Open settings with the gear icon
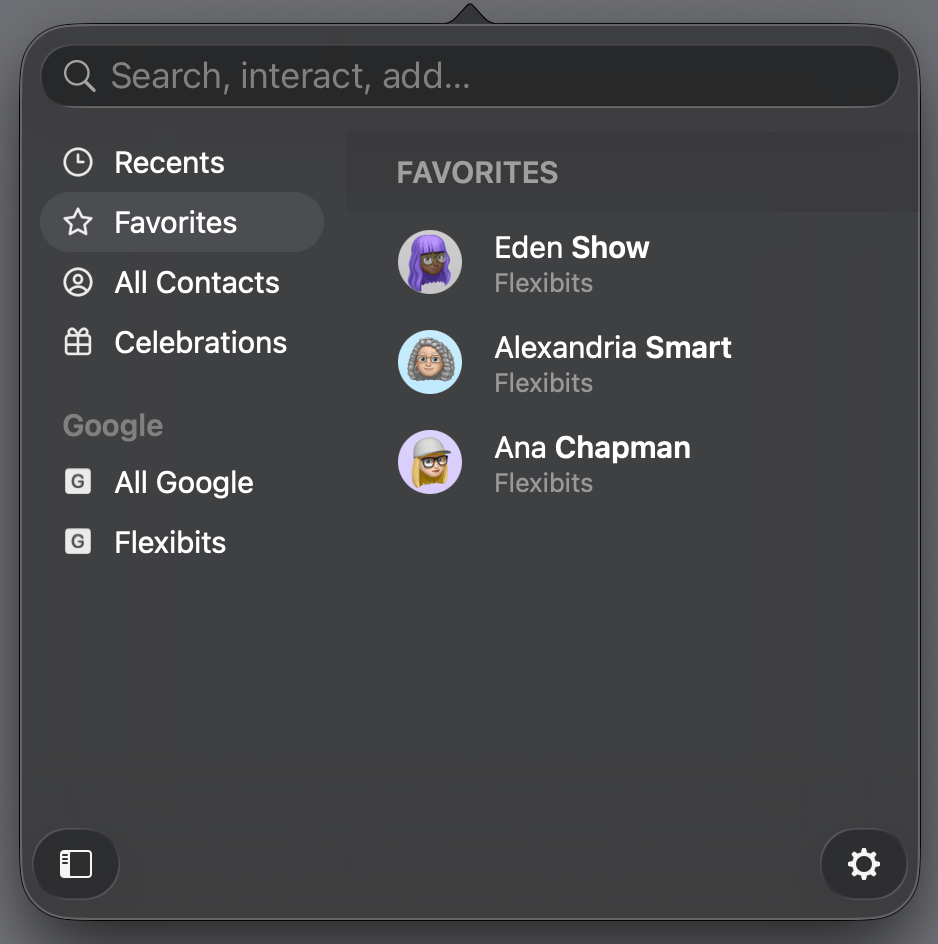 863,863
